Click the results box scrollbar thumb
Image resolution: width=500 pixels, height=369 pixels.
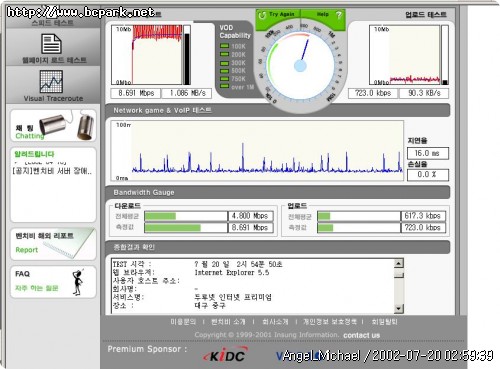coord(399,275)
